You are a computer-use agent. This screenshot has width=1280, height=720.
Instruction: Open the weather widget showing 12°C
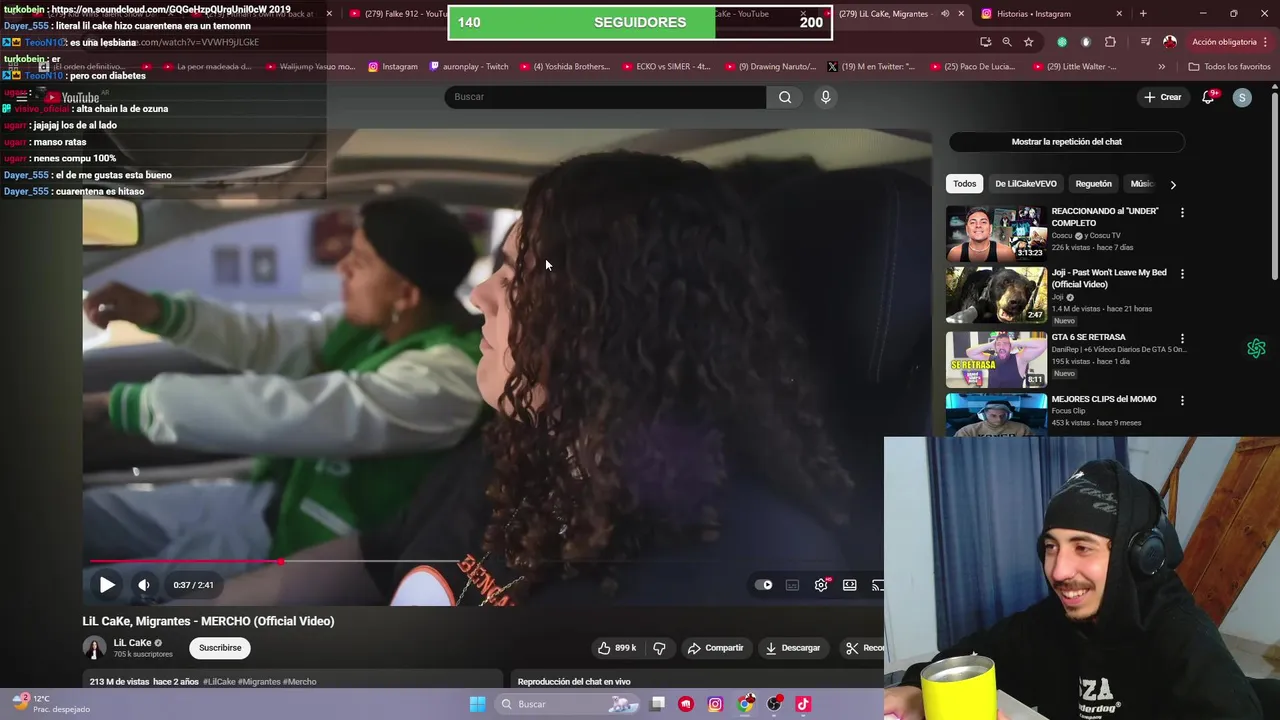tap(51, 704)
